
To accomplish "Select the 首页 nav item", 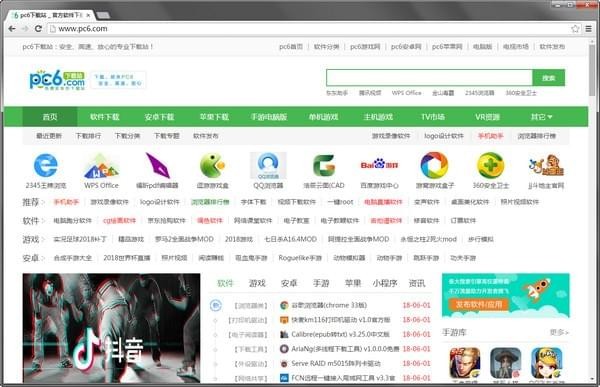I will [x=50, y=117].
